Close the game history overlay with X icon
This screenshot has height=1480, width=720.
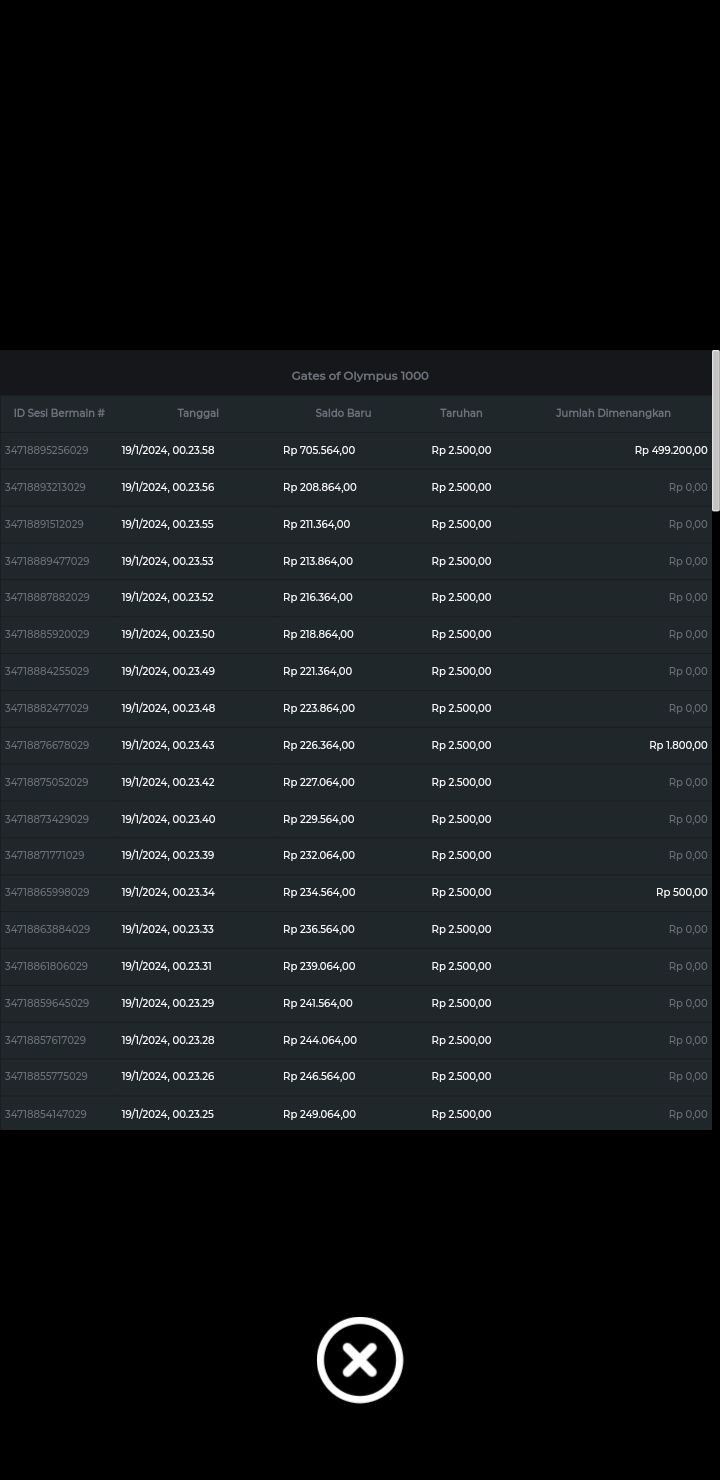[x=360, y=1360]
